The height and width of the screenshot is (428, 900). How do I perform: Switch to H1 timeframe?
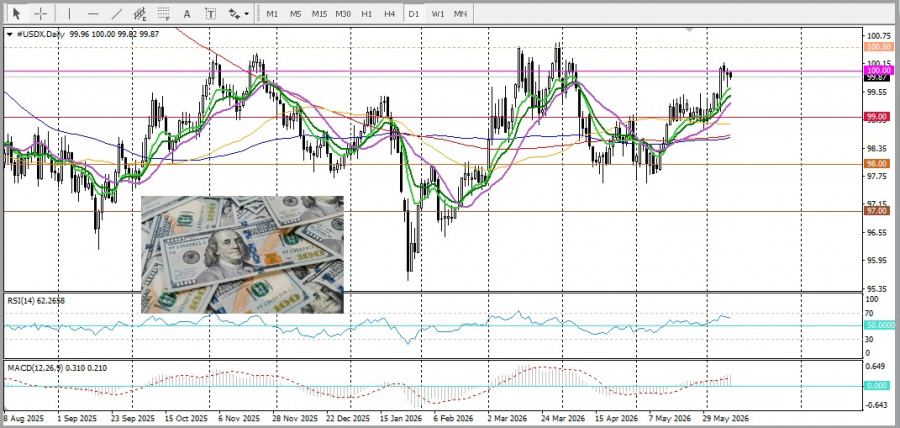pyautogui.click(x=367, y=13)
